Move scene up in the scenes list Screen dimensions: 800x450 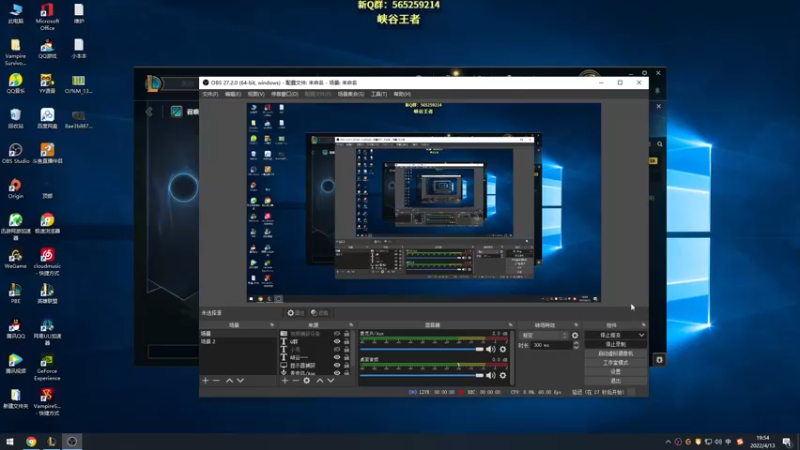[x=229, y=381]
